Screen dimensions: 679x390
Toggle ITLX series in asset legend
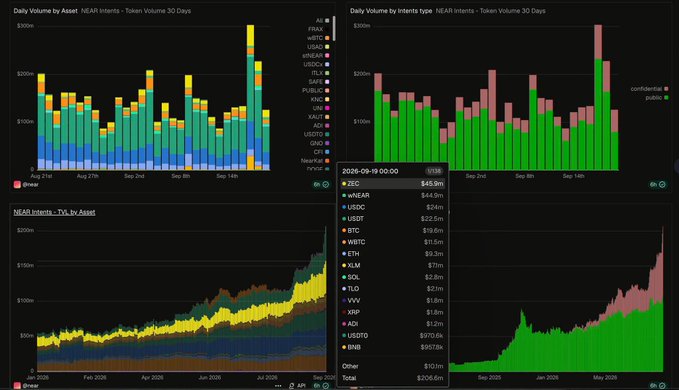pyautogui.click(x=320, y=73)
